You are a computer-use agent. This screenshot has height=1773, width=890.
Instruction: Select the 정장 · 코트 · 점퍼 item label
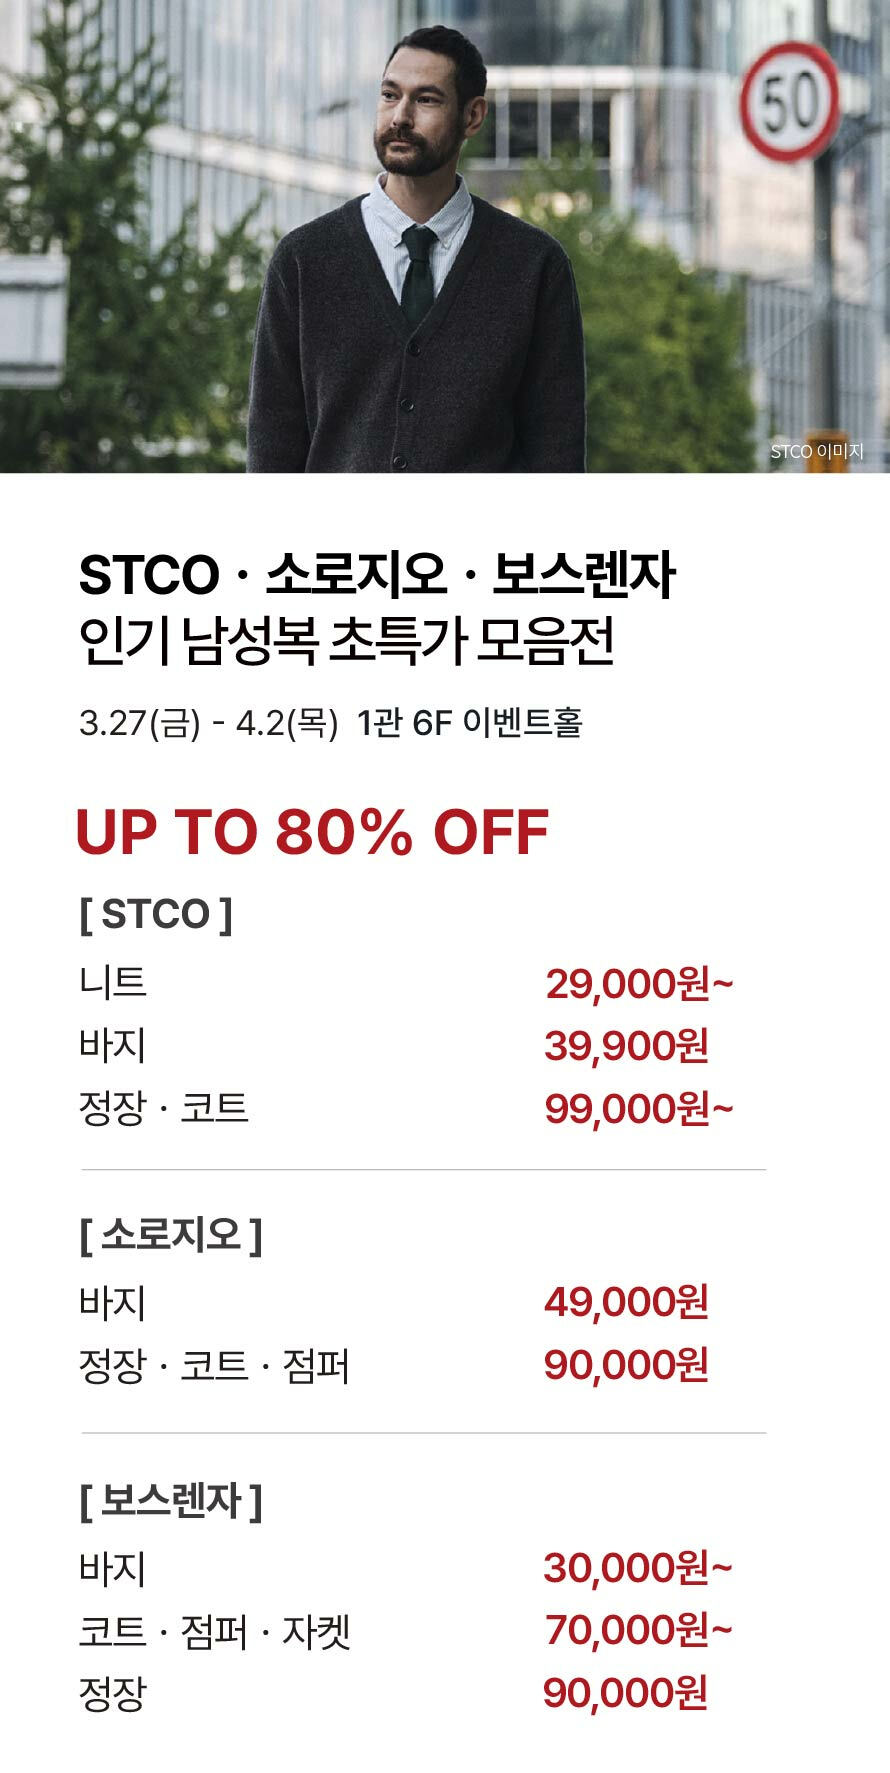click(214, 1366)
